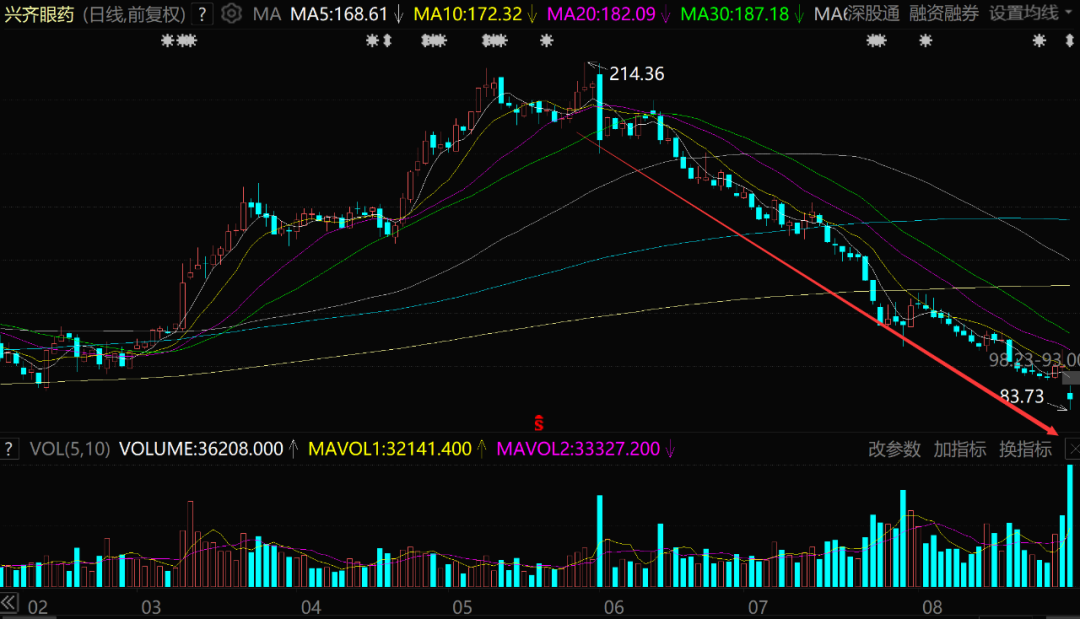Click the MA5:168.61 value
The image size is (1080, 619).
[339, 14]
